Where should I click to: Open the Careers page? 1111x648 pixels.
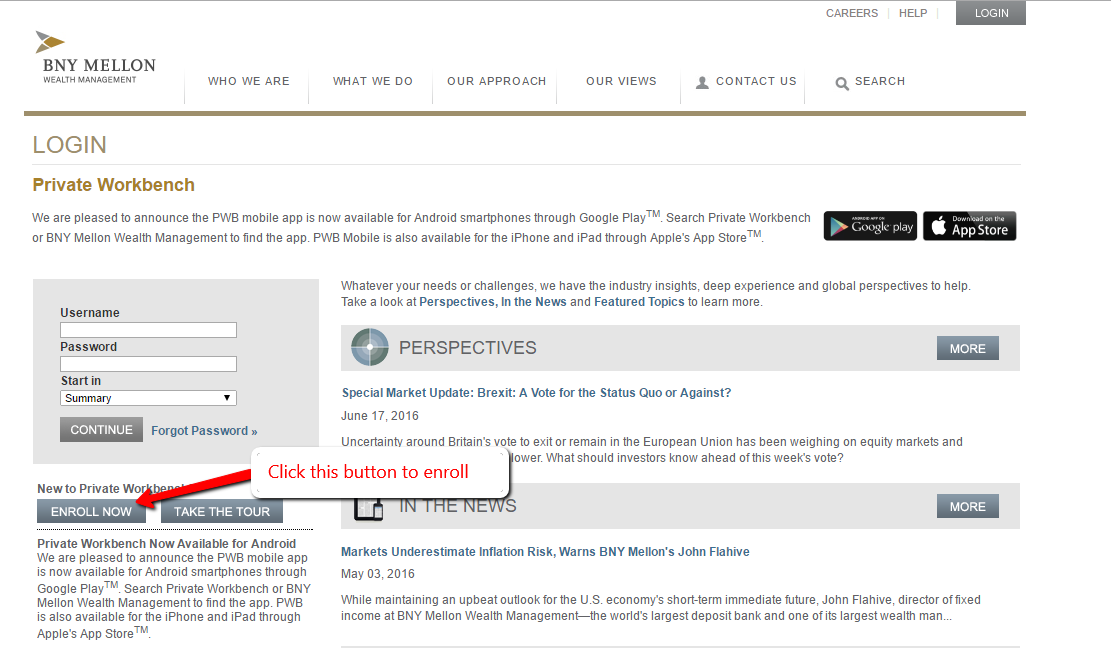point(851,13)
